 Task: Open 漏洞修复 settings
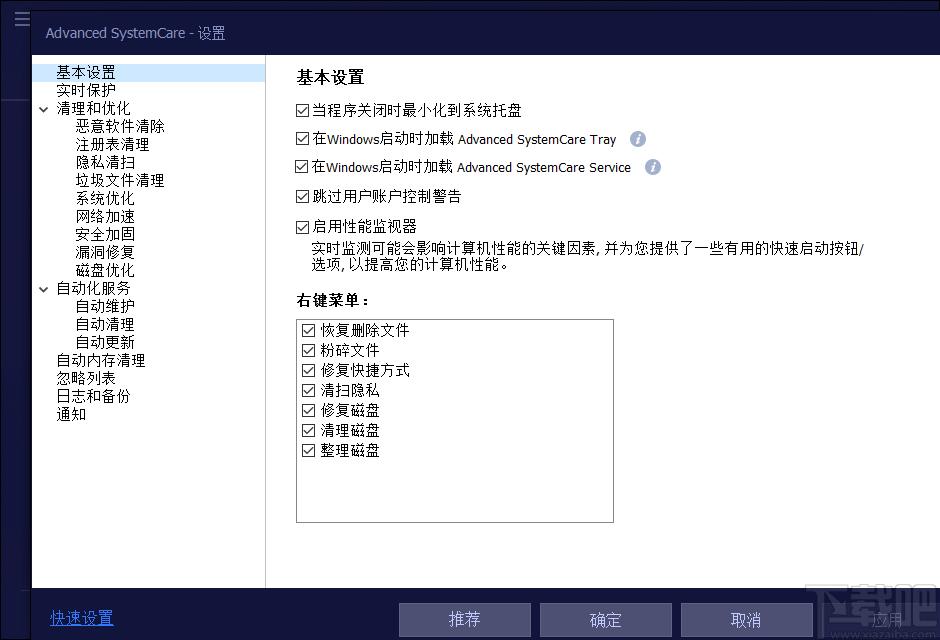click(x=105, y=252)
